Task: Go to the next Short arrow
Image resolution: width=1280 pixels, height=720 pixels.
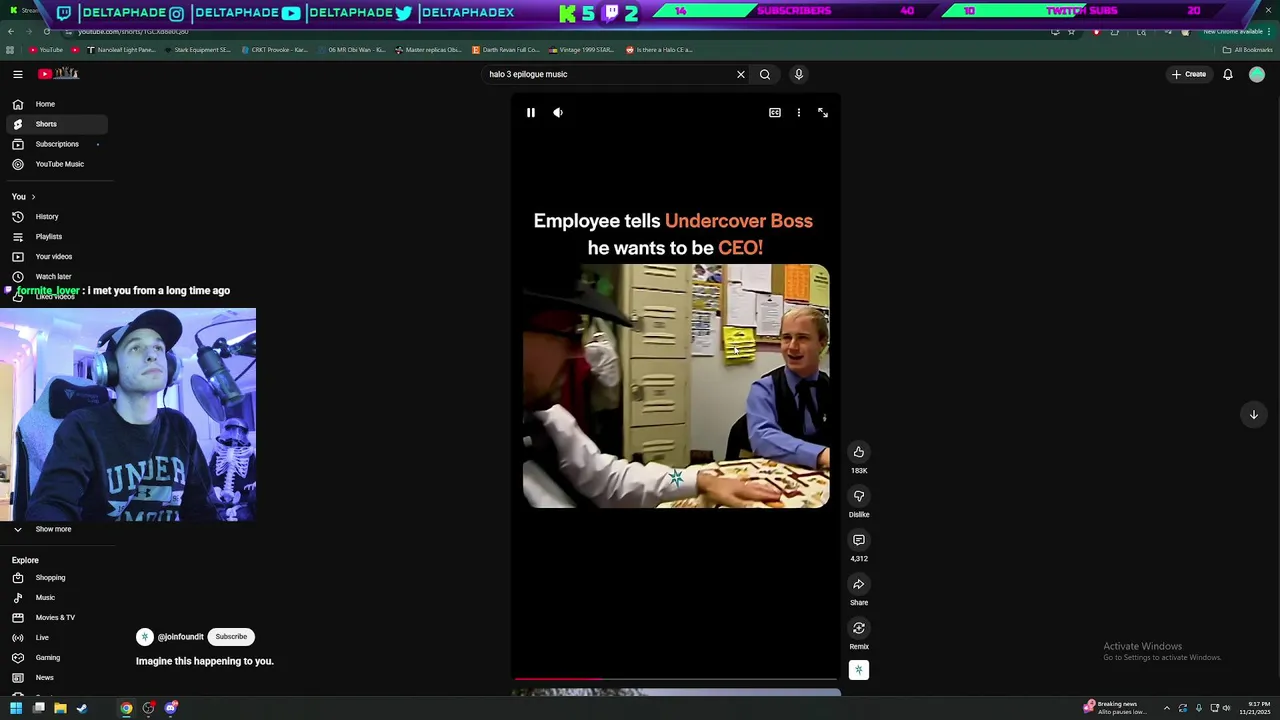Action: (1253, 414)
